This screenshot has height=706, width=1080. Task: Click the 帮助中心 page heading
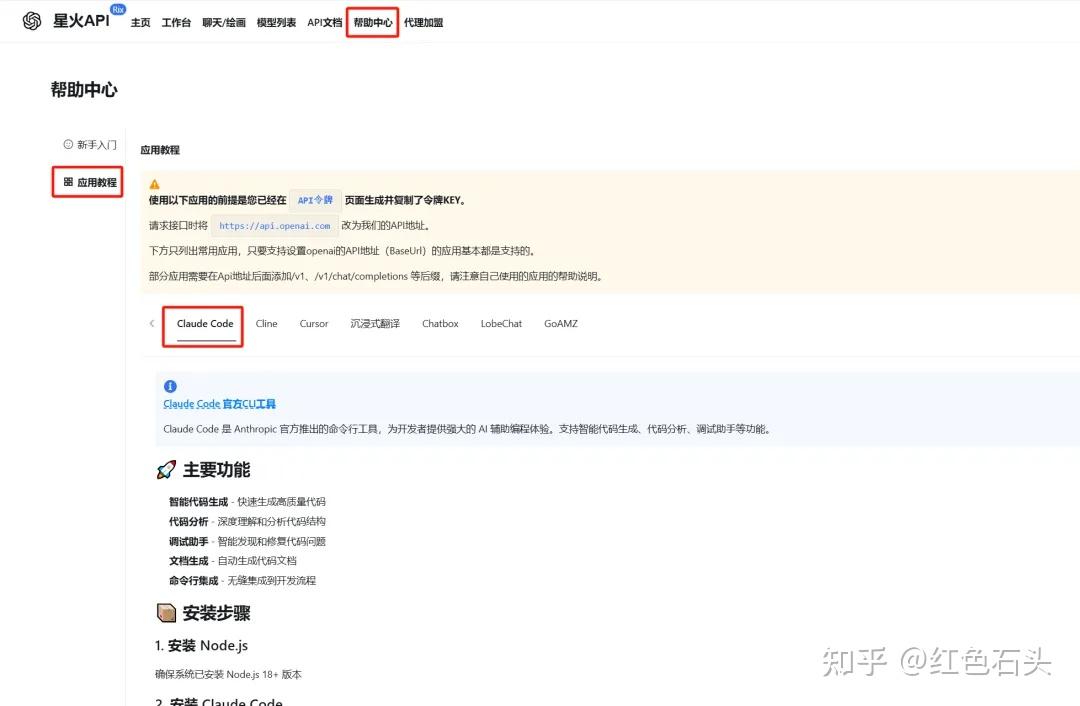pos(83,90)
